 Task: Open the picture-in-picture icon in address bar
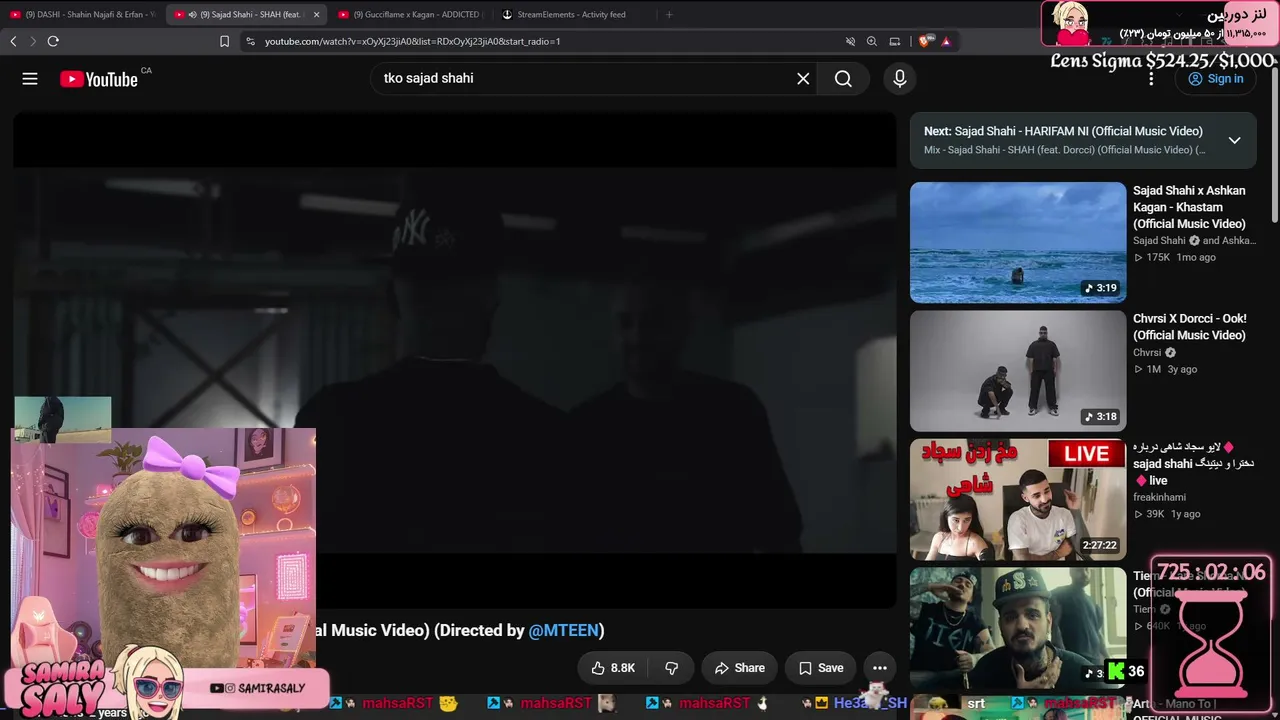[895, 41]
